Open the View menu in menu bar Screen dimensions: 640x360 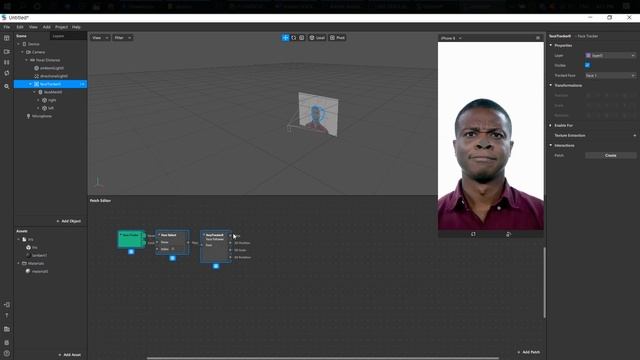[33, 27]
